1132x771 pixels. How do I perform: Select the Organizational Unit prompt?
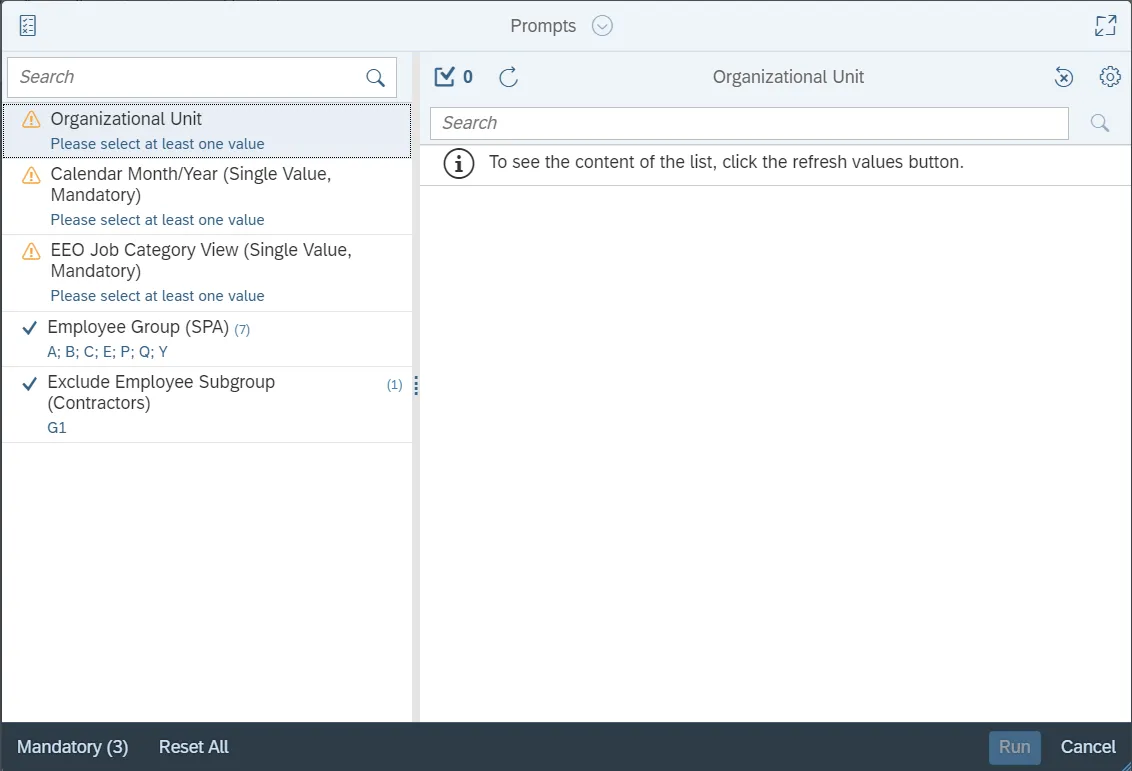tap(207, 130)
